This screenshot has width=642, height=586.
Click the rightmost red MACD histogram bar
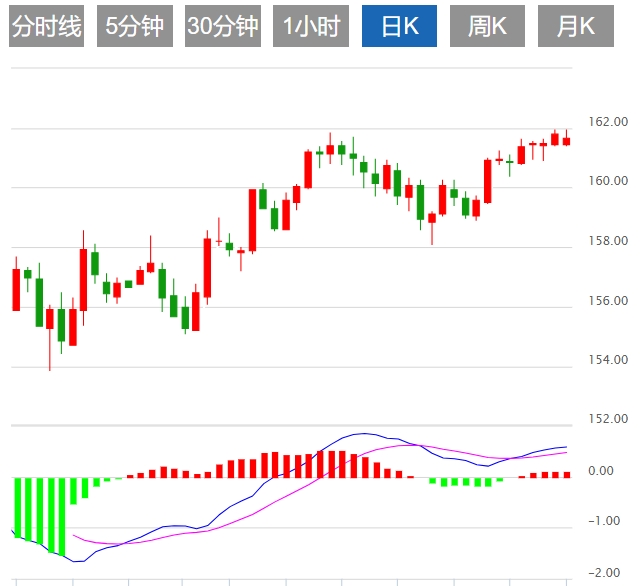tap(567, 474)
